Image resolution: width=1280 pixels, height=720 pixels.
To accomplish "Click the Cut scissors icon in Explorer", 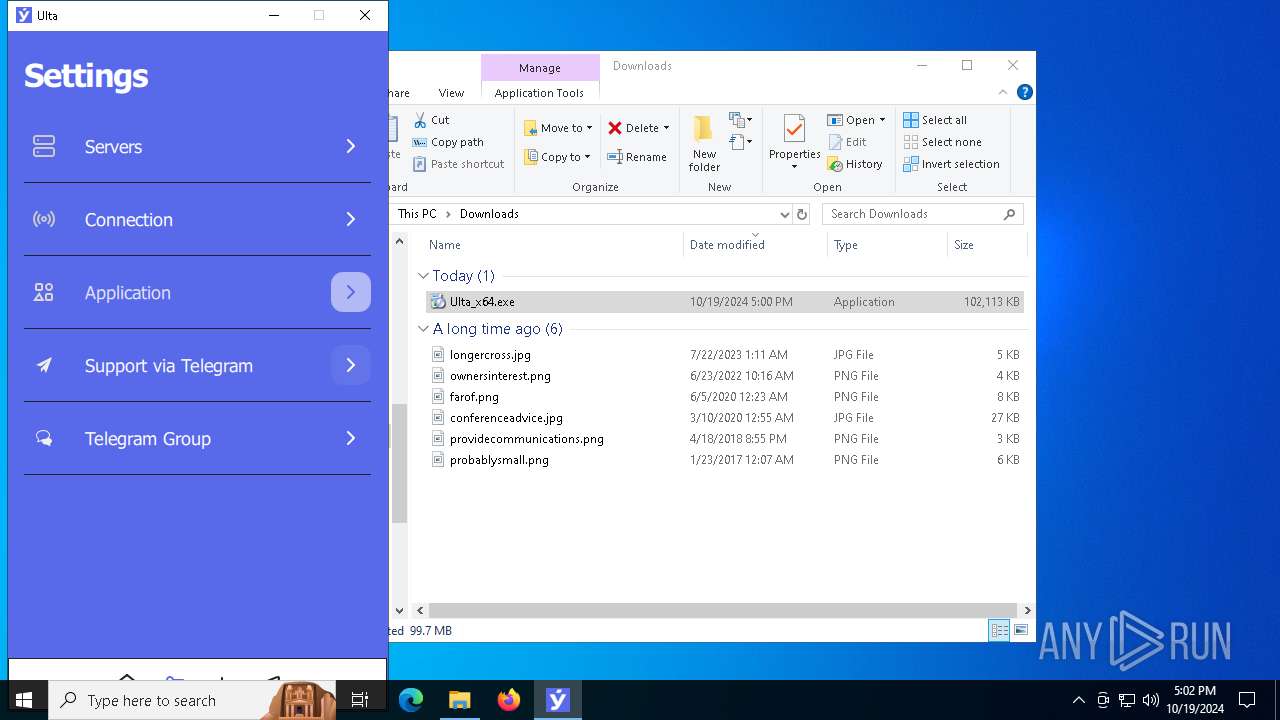I will tap(420, 120).
